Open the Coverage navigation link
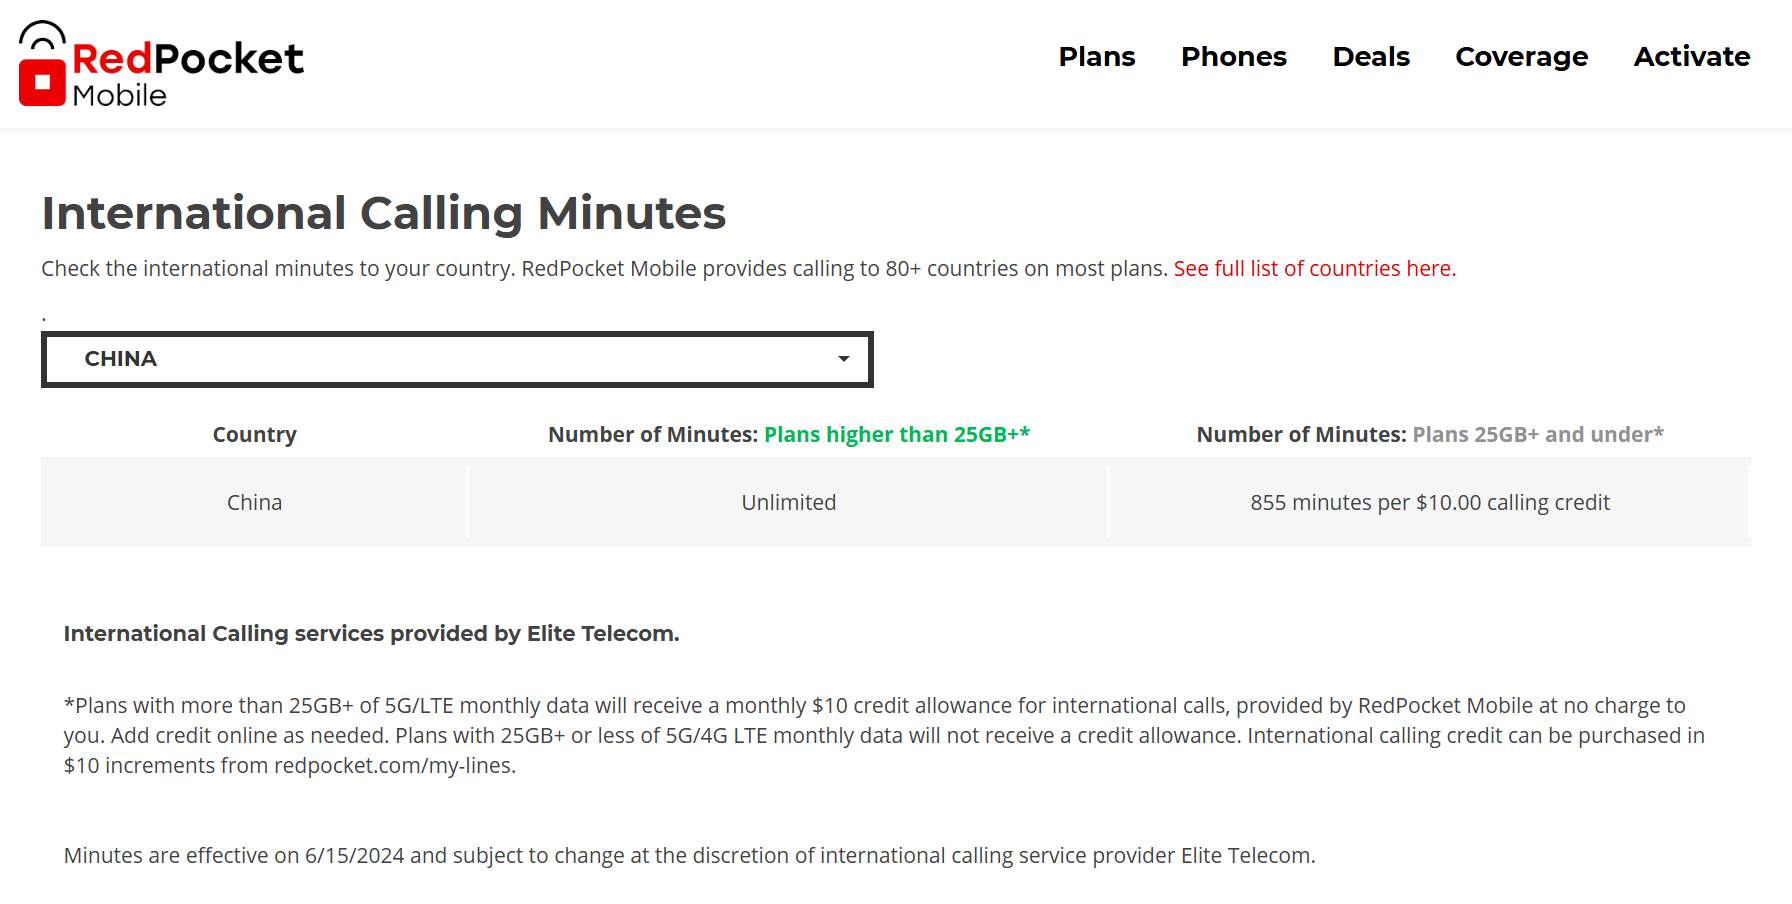Viewport: 1792px width, 904px height. tap(1521, 57)
